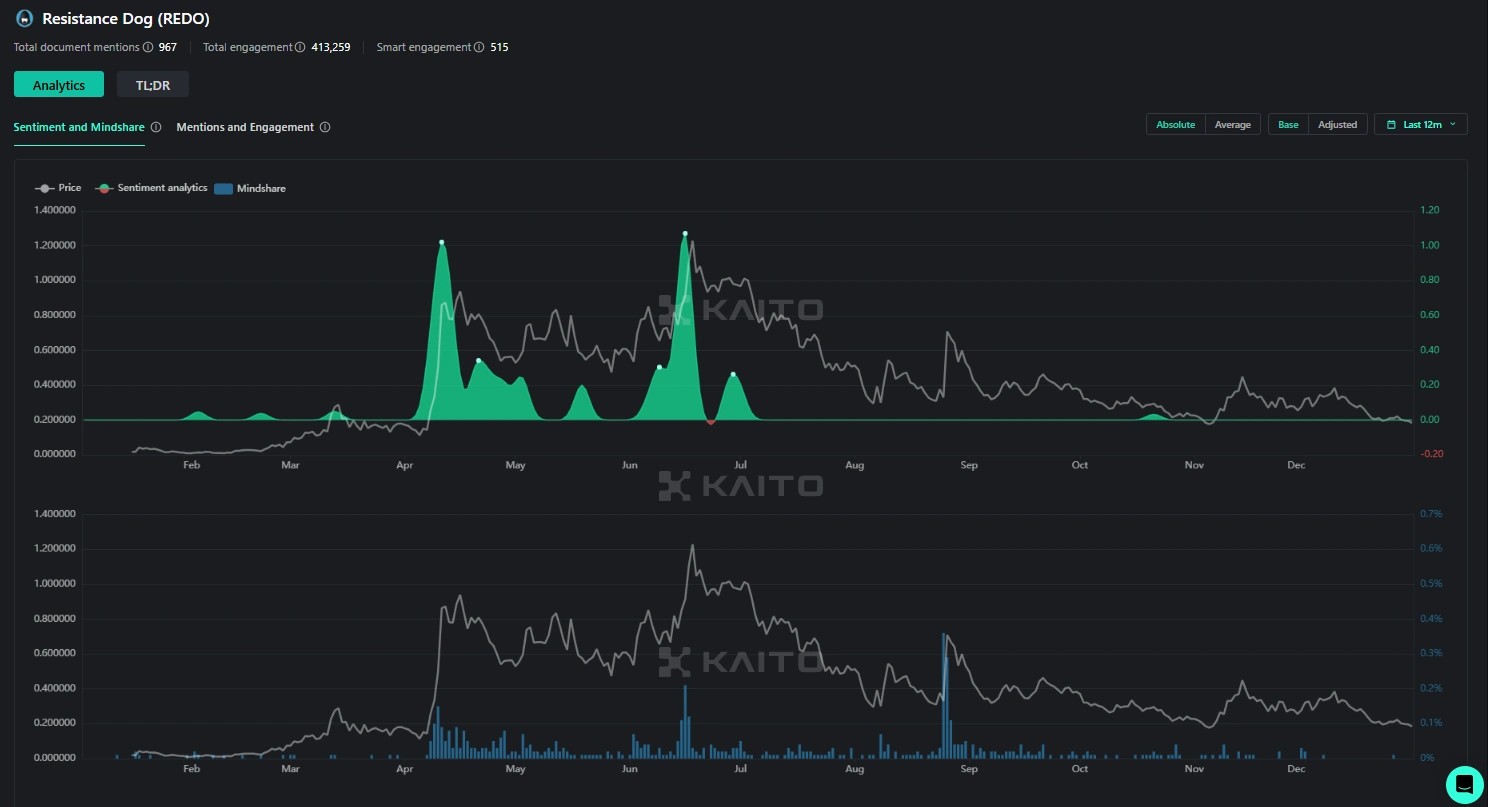The image size is (1488, 807).
Task: Click info icon next to Mentions and Engagement
Action: click(325, 127)
